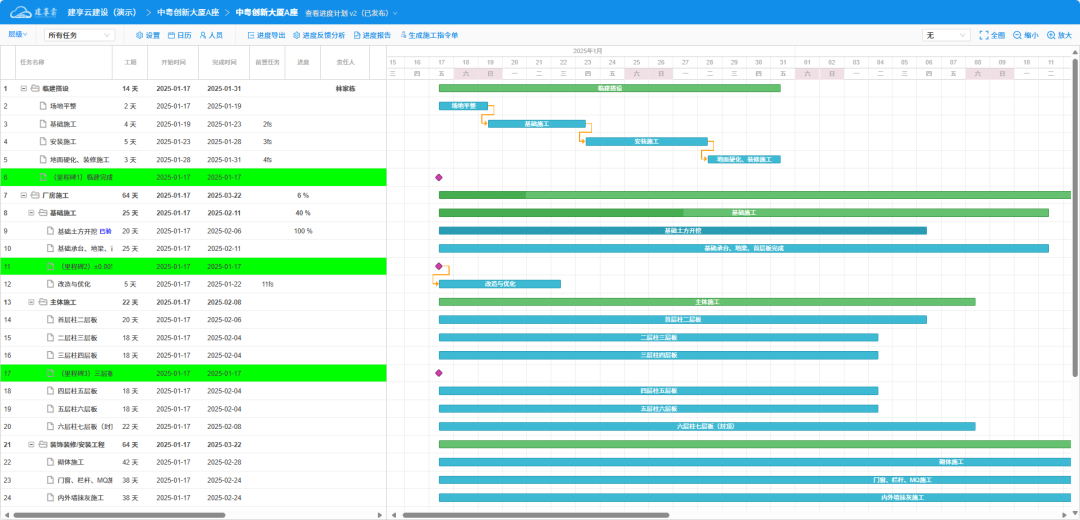Screen dimensions: 1080x520
Task: Open 设置 settings gear in toolbar
Action: tap(147, 35)
